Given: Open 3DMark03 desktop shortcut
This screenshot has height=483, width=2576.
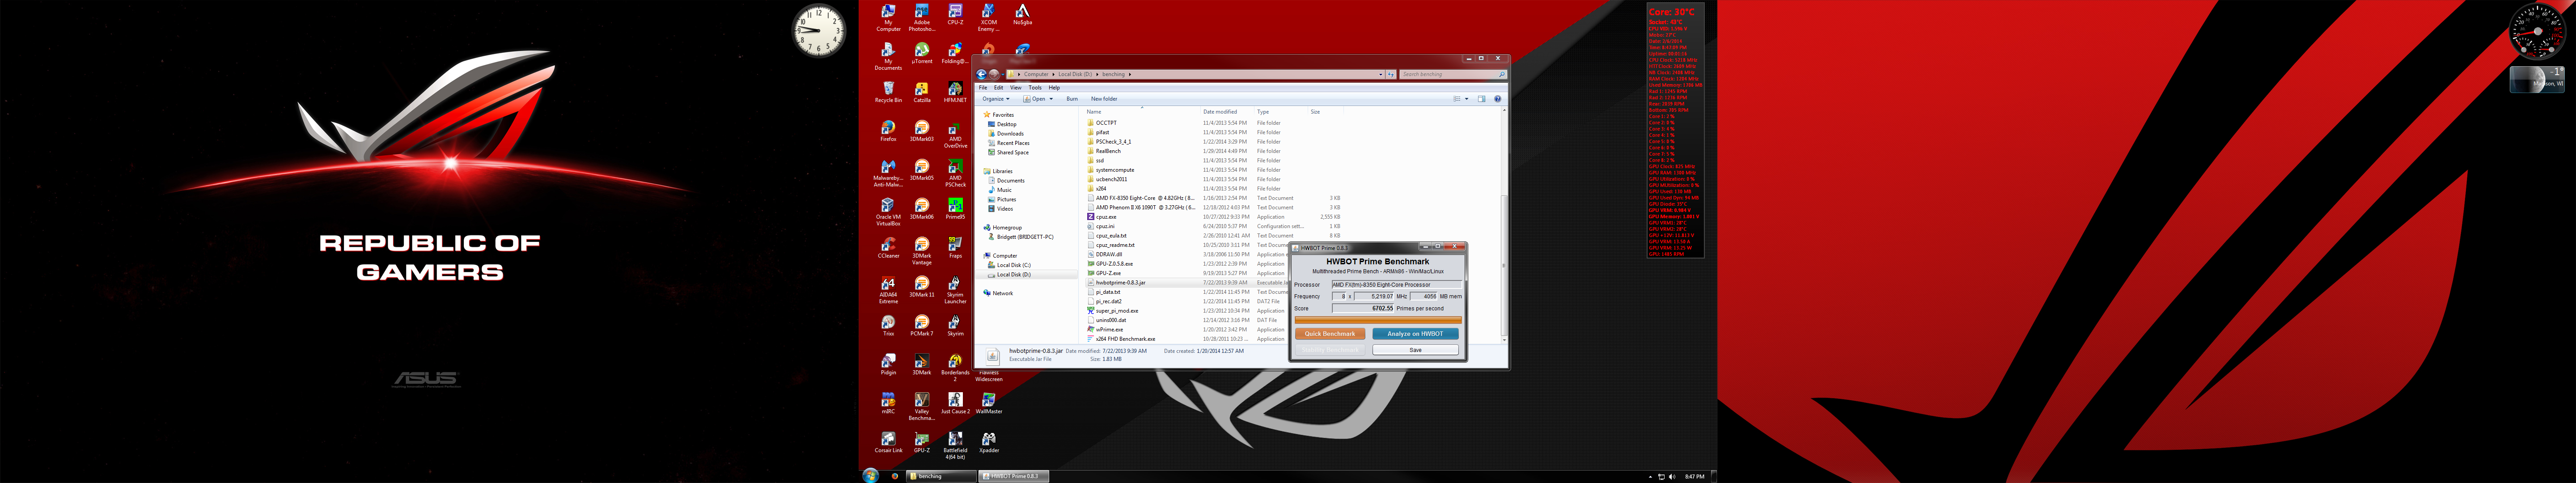Looking at the screenshot, I should pos(922,132).
